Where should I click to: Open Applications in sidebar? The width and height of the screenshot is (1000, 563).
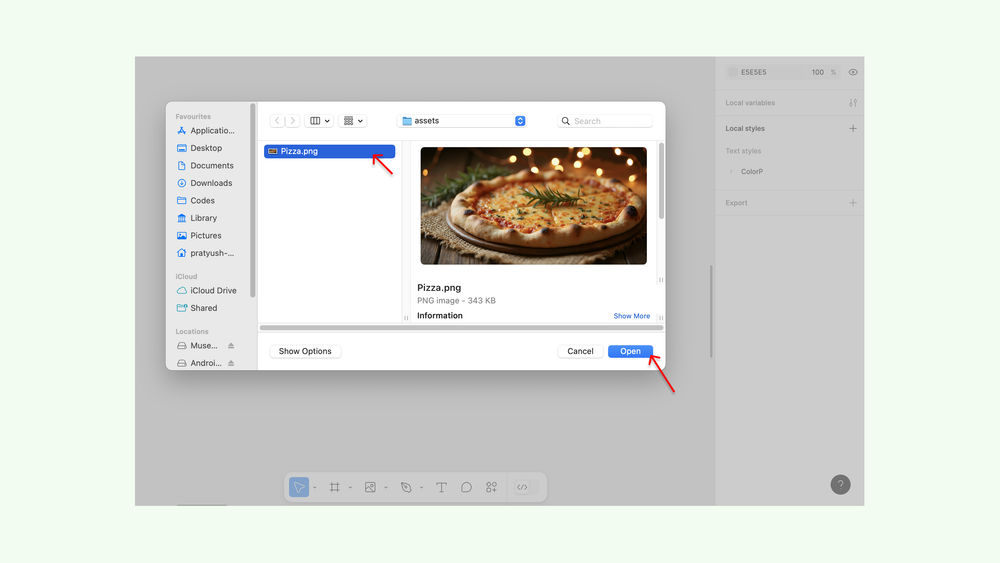point(205,130)
